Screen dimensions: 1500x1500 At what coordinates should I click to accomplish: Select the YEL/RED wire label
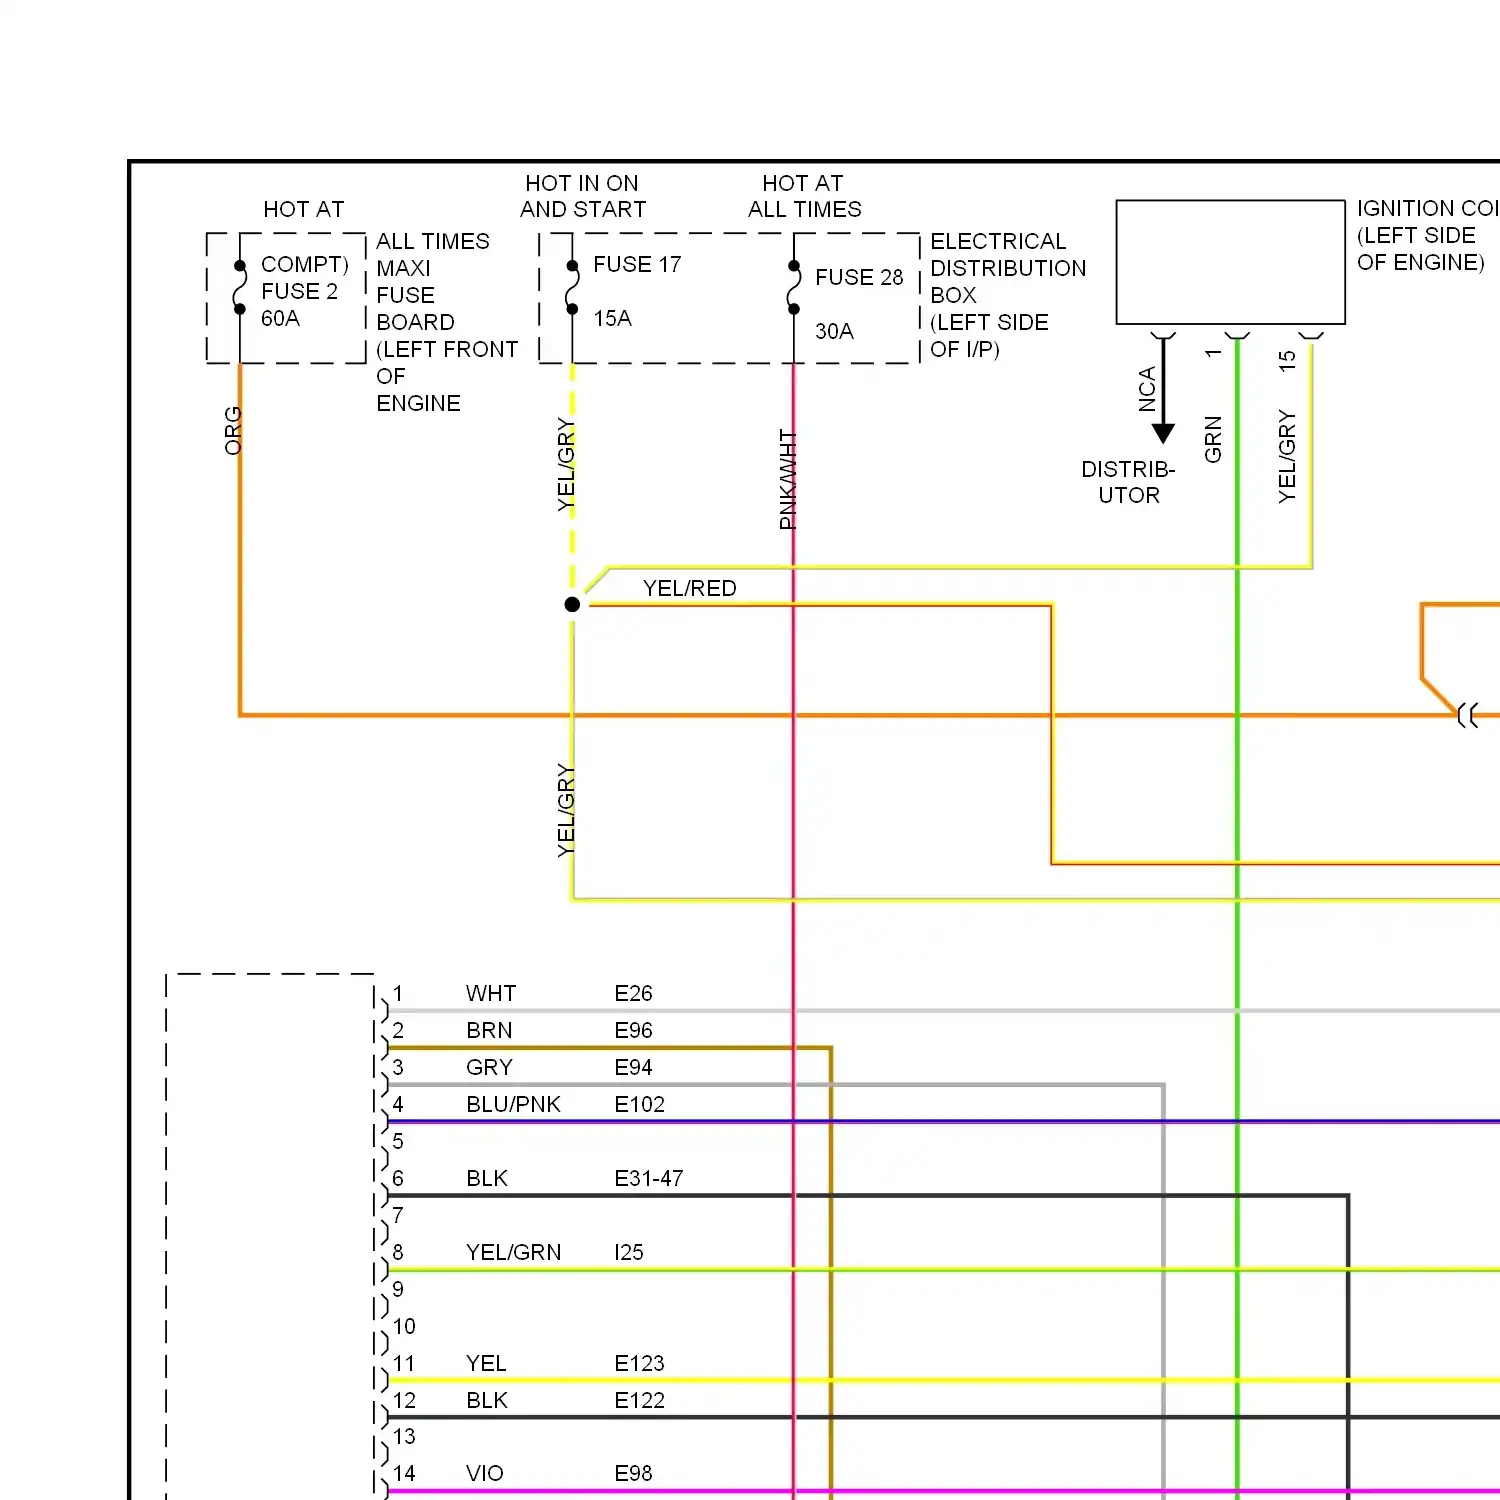point(689,588)
